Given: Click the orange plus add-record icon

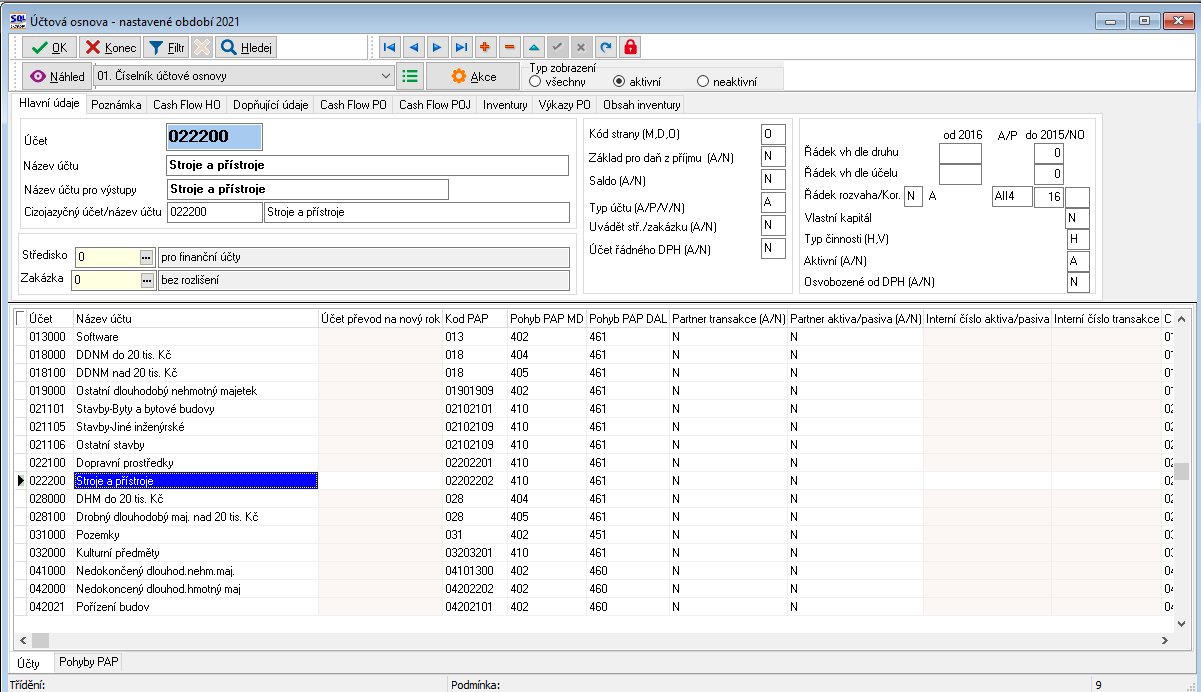Looking at the screenshot, I should pyautogui.click(x=485, y=47).
